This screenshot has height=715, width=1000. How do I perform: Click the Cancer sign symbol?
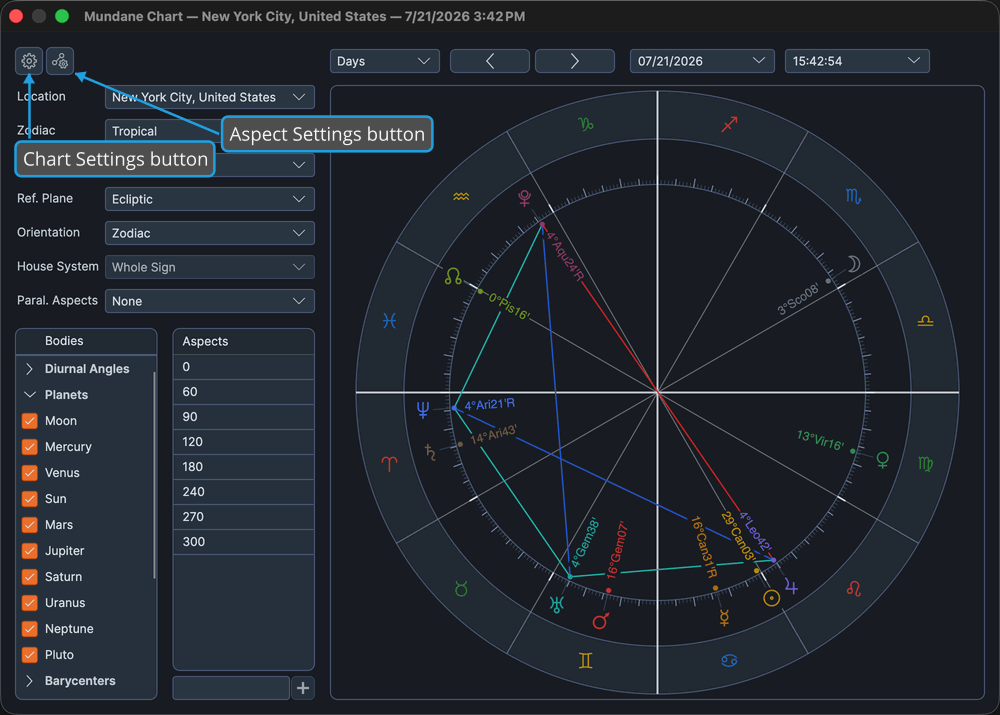[729, 660]
